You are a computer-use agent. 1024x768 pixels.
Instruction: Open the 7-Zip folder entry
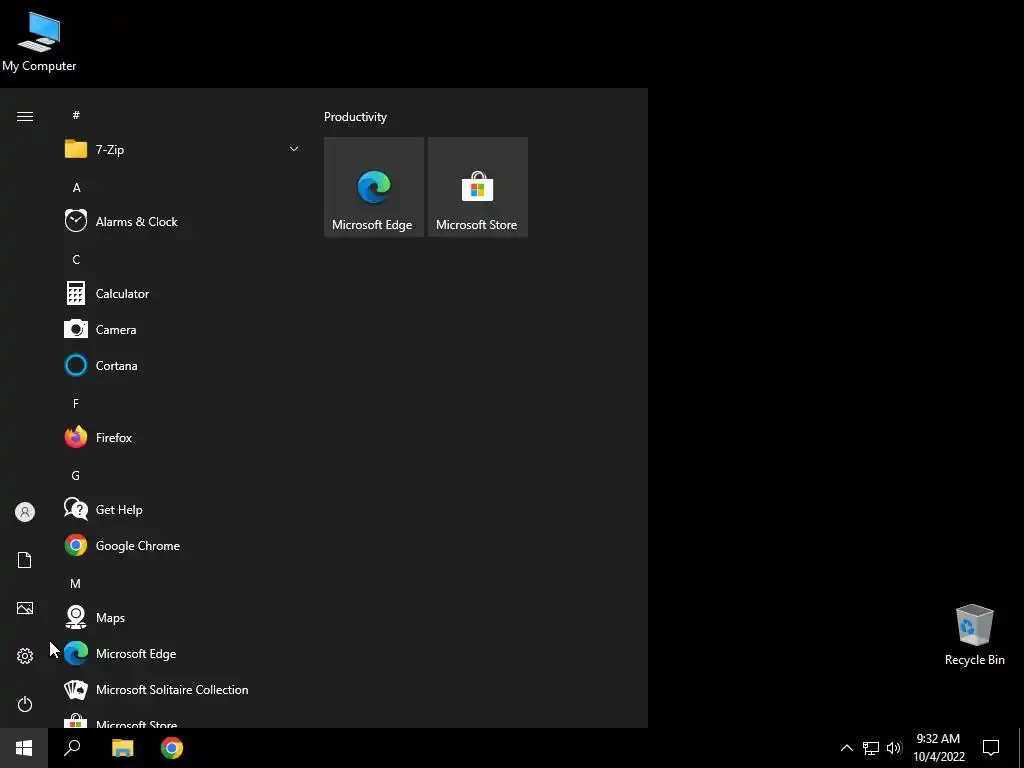(183, 150)
